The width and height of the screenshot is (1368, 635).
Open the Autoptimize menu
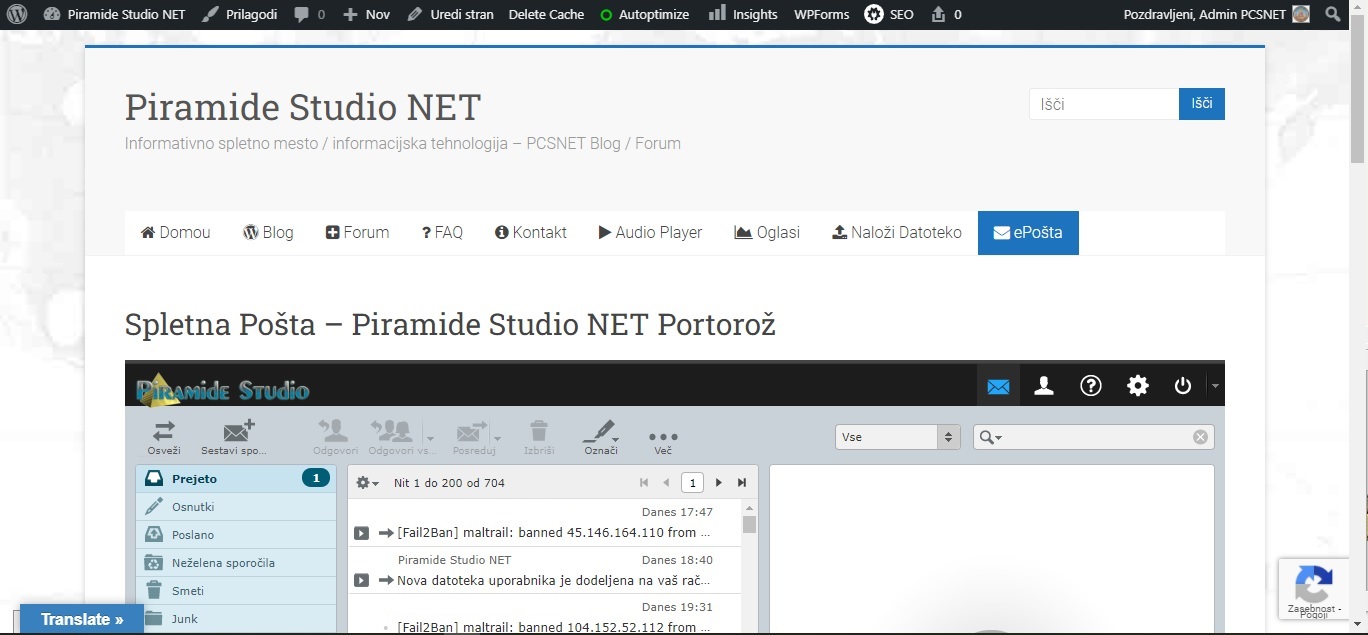tap(644, 14)
